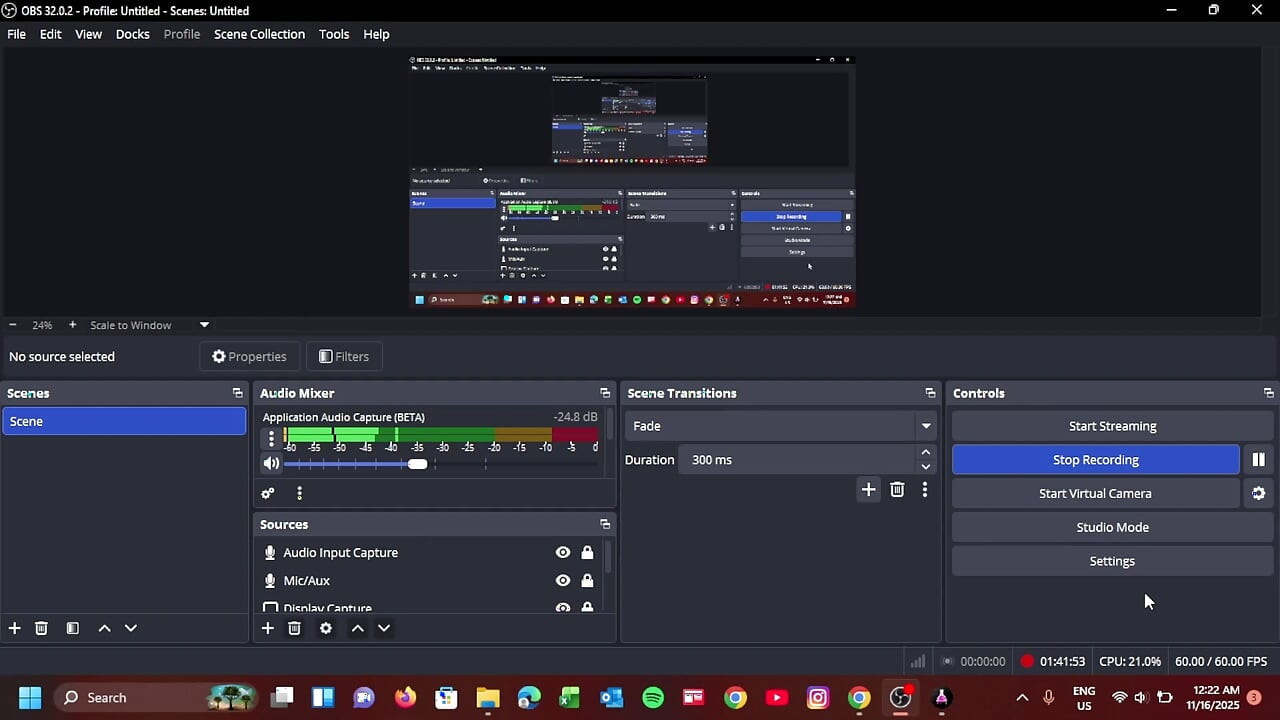The image size is (1280, 720).
Task: Pause the recording with the pause icon
Action: [x=1258, y=460]
